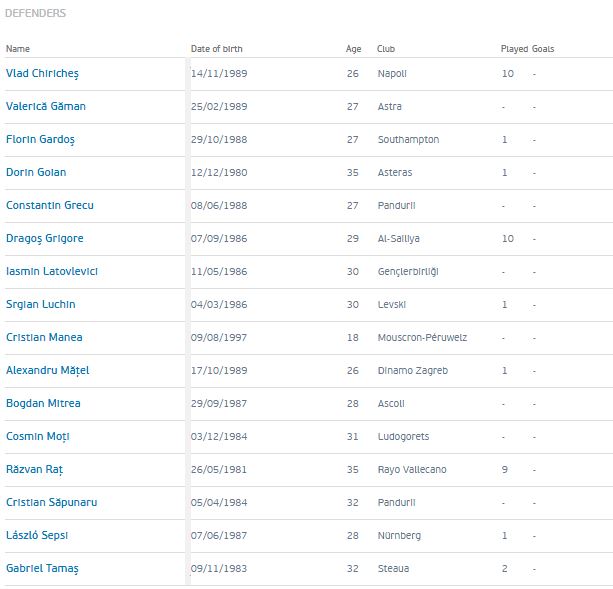Select birth date 12/12/1980
Image resolution: width=613 pixels, height=589 pixels.
(x=219, y=172)
